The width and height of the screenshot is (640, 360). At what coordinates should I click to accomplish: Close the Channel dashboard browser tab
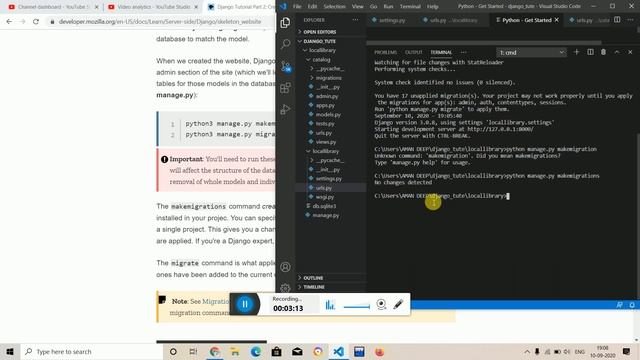[97, 7]
